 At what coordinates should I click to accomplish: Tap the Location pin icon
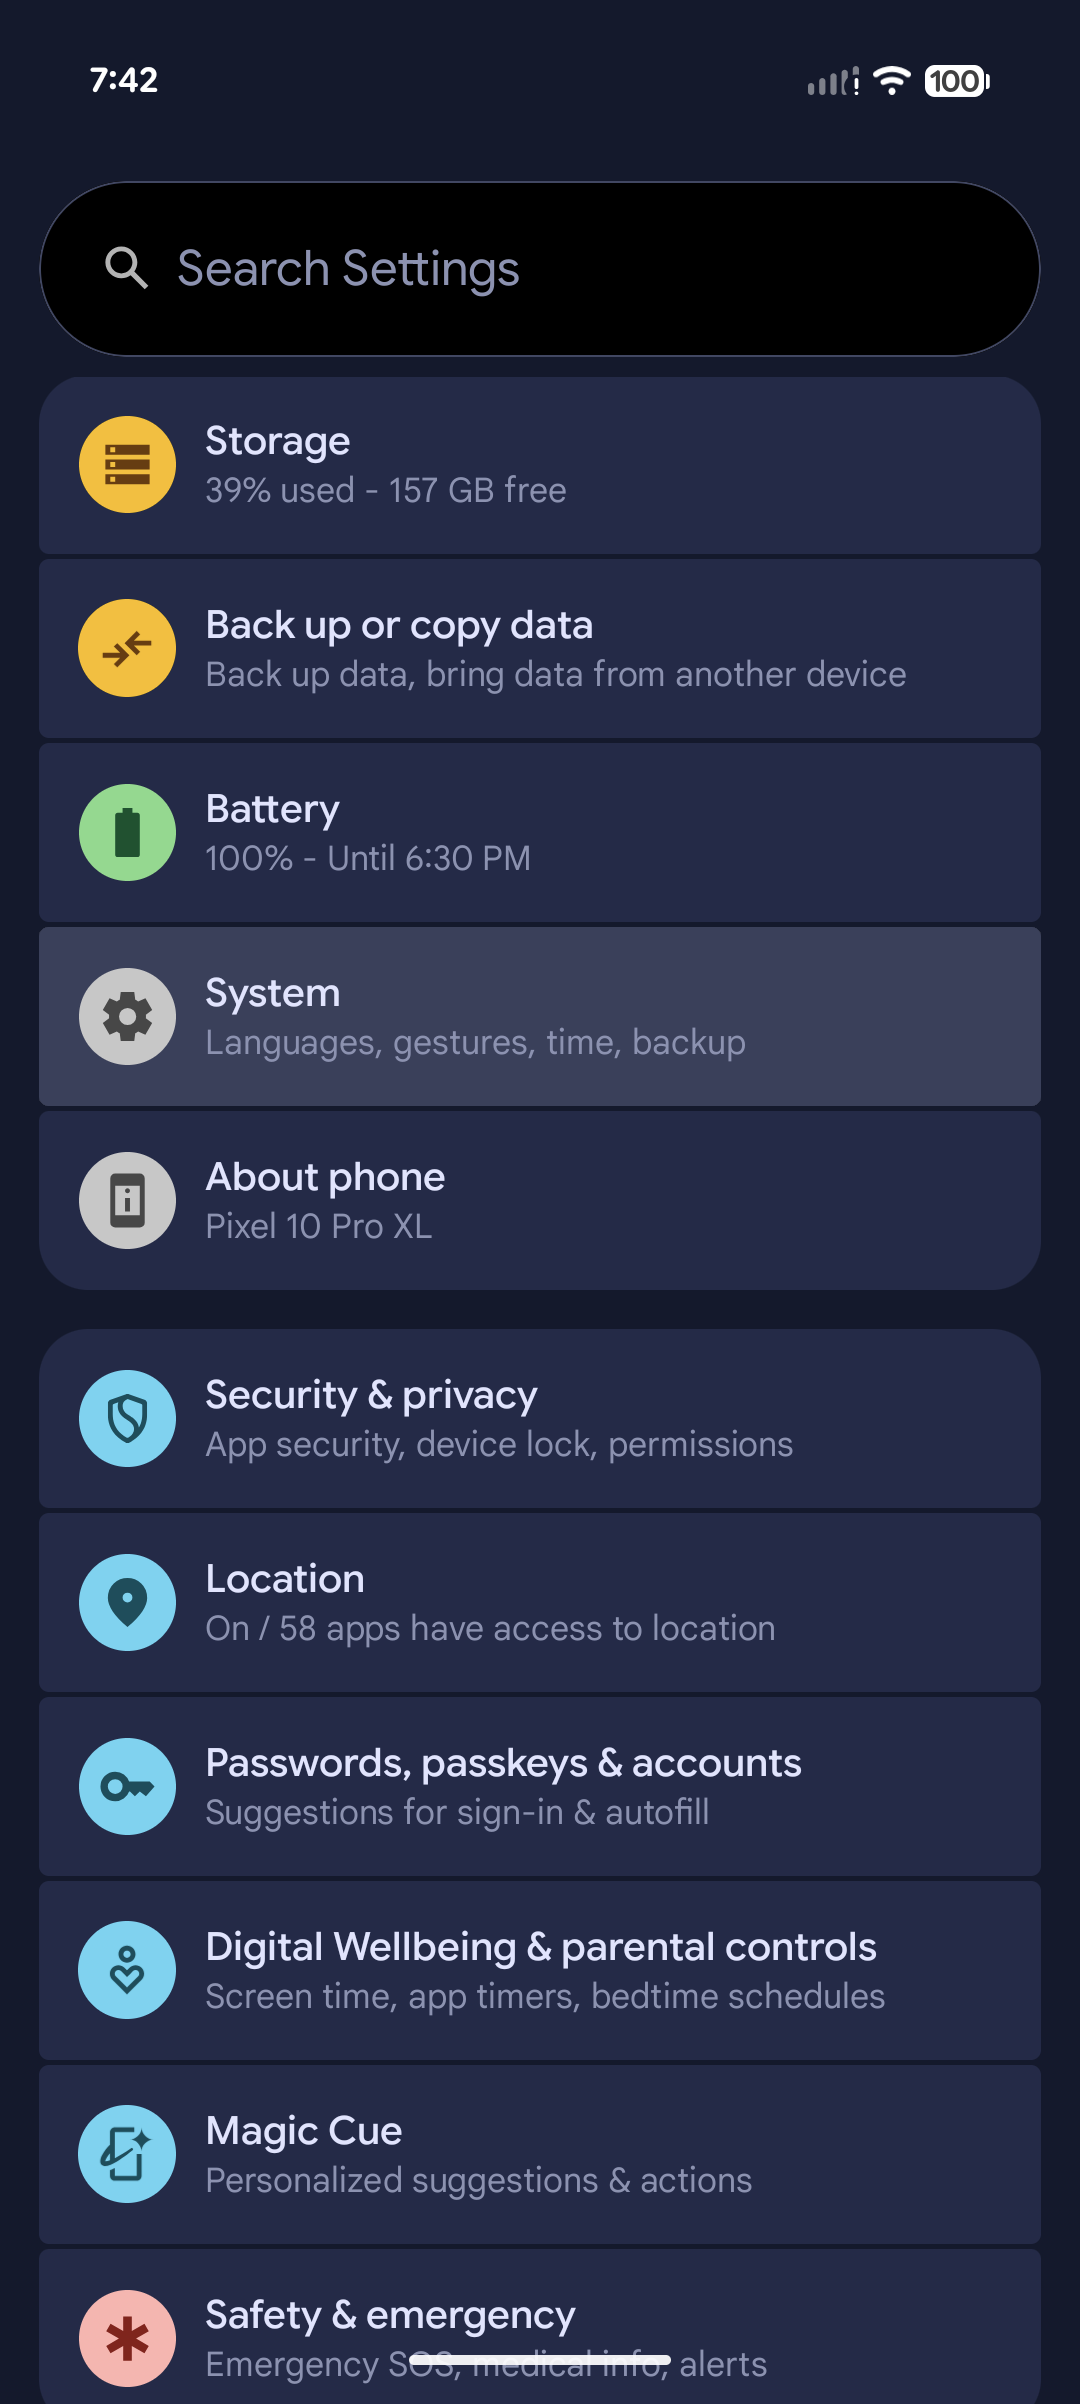click(127, 1603)
